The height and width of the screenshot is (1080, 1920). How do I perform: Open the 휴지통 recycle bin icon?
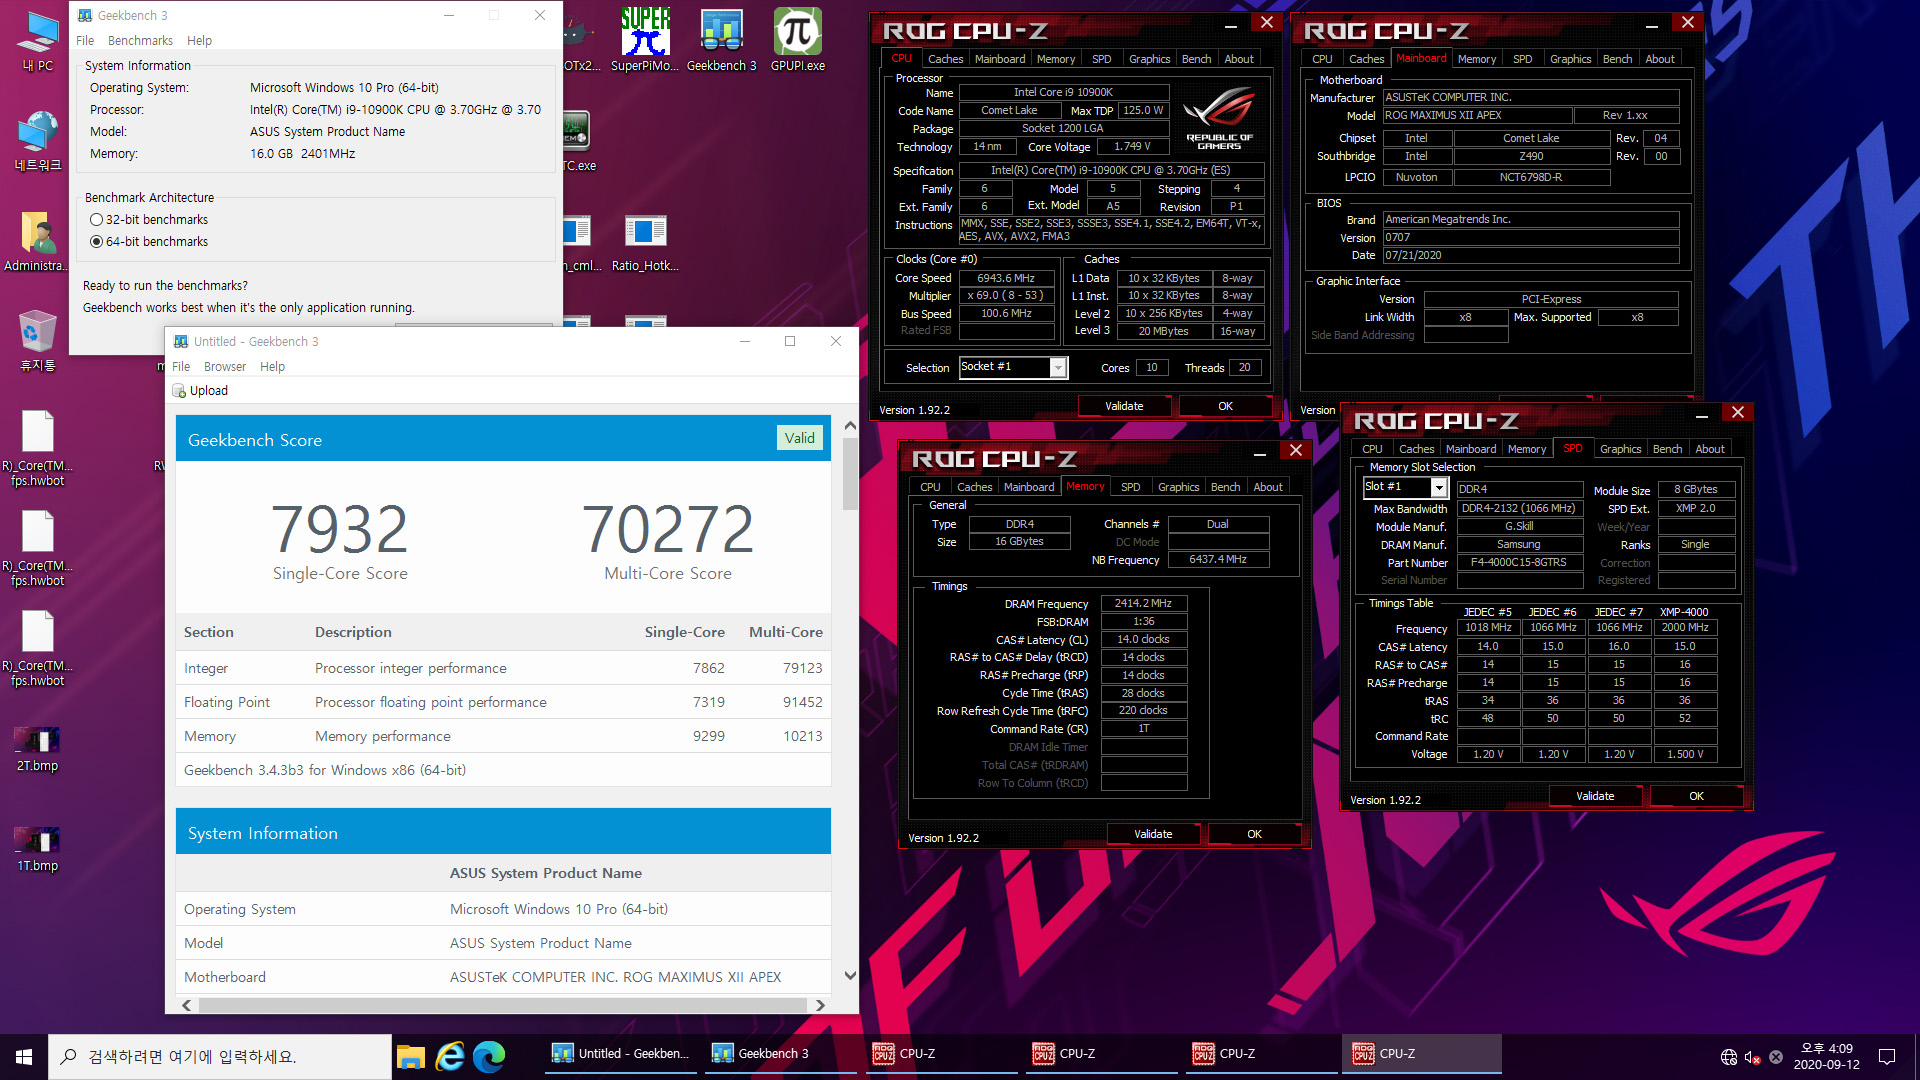38,342
